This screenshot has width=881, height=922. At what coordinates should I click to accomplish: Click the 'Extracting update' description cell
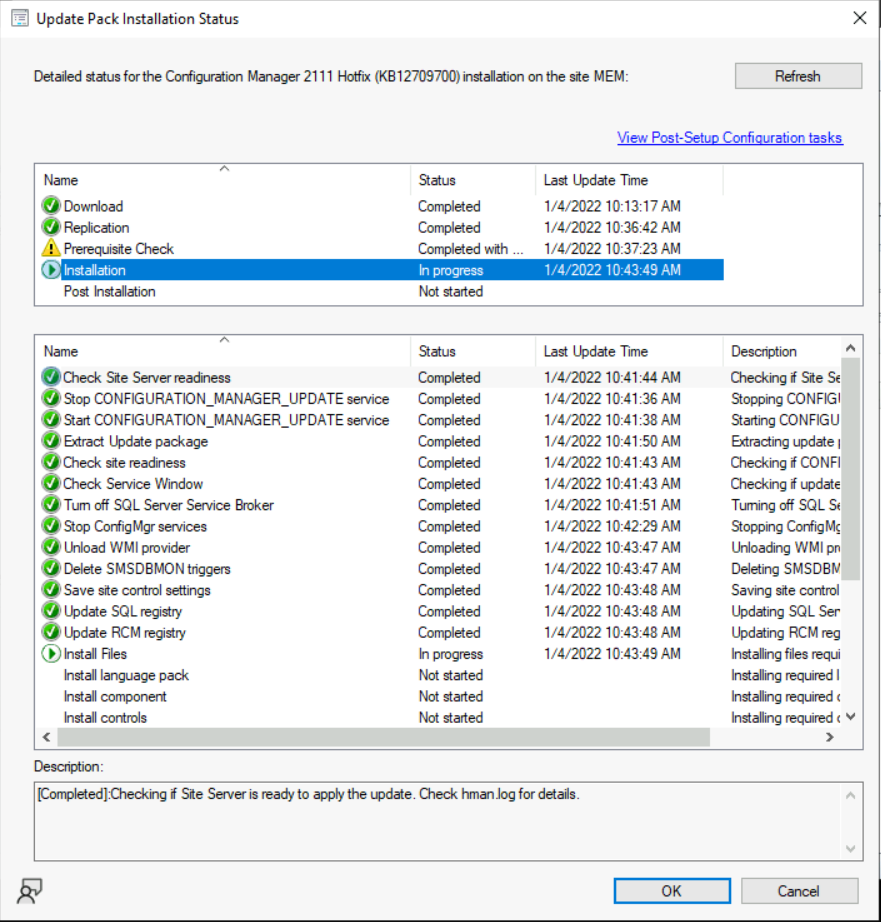click(785, 441)
